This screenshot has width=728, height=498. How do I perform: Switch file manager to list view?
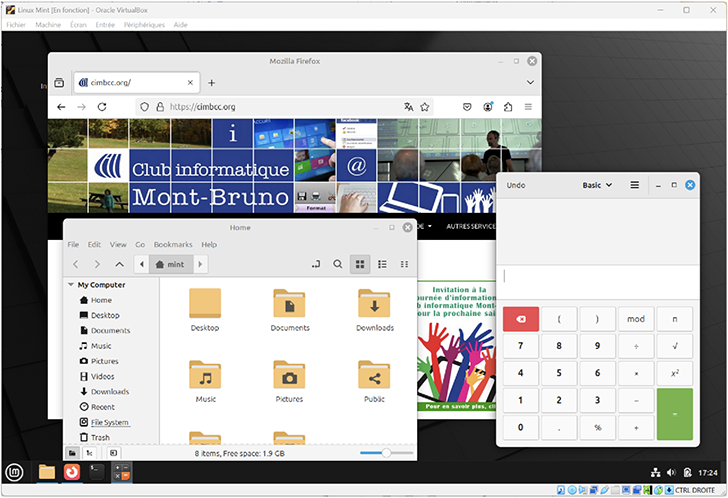click(382, 264)
